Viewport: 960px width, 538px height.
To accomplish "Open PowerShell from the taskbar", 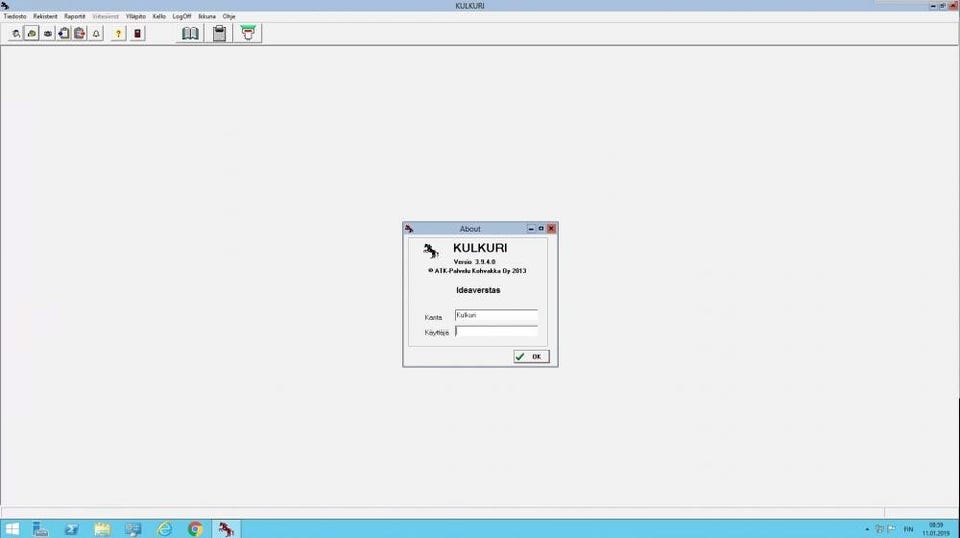I will 72,529.
